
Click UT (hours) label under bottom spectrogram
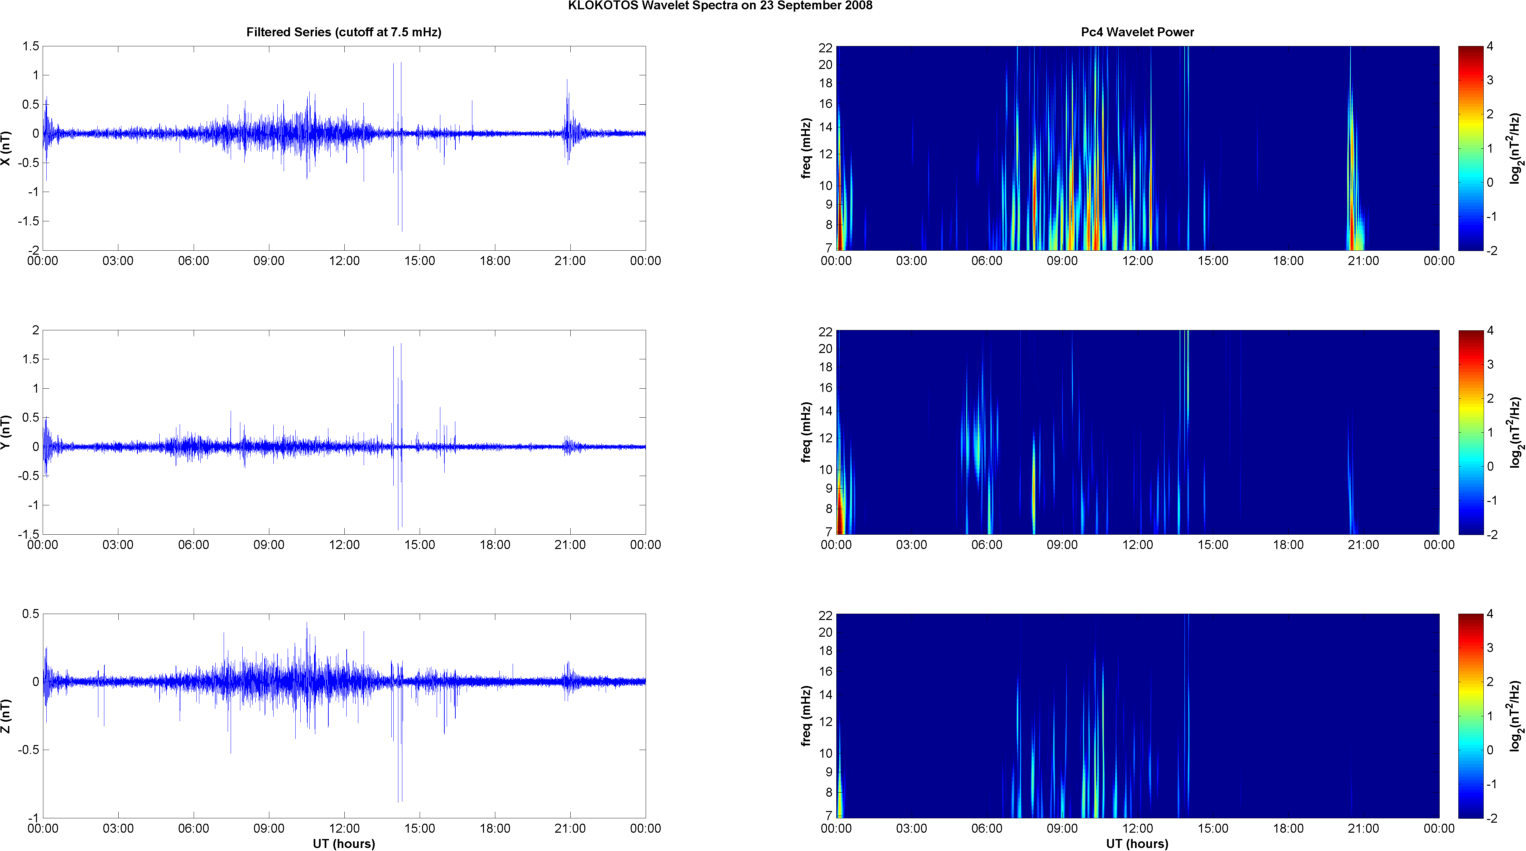[1137, 843]
